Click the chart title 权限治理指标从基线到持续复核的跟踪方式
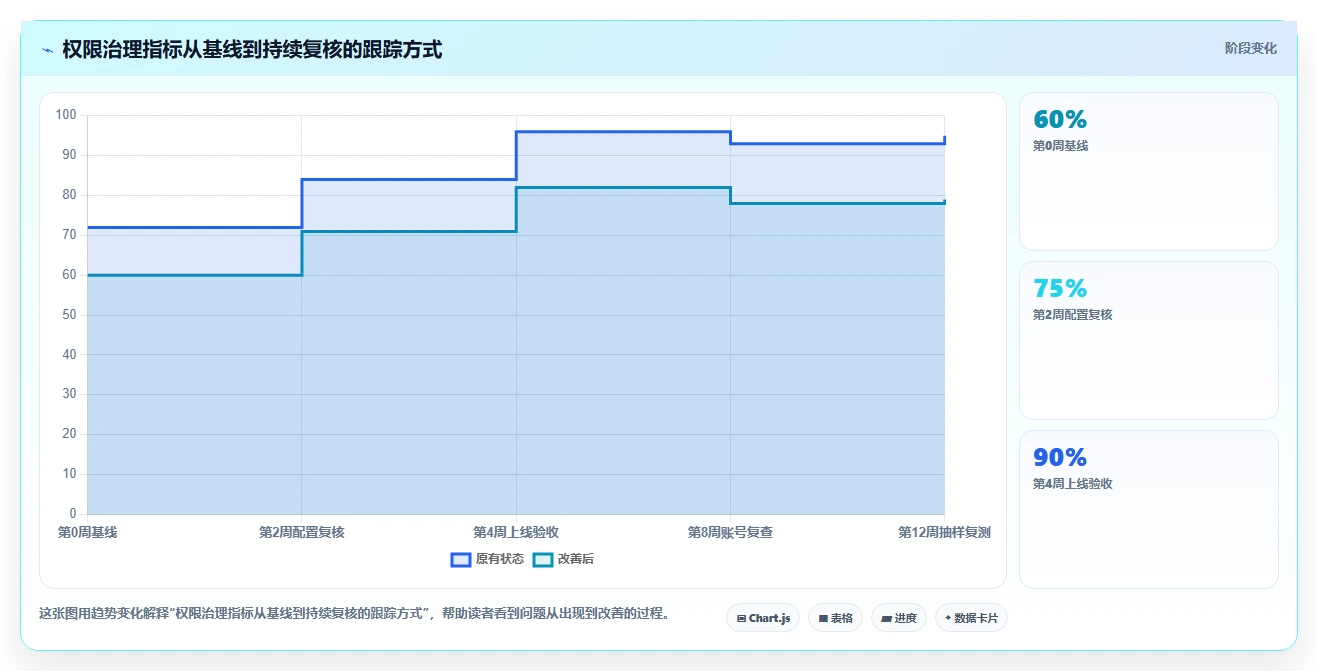 pos(252,49)
